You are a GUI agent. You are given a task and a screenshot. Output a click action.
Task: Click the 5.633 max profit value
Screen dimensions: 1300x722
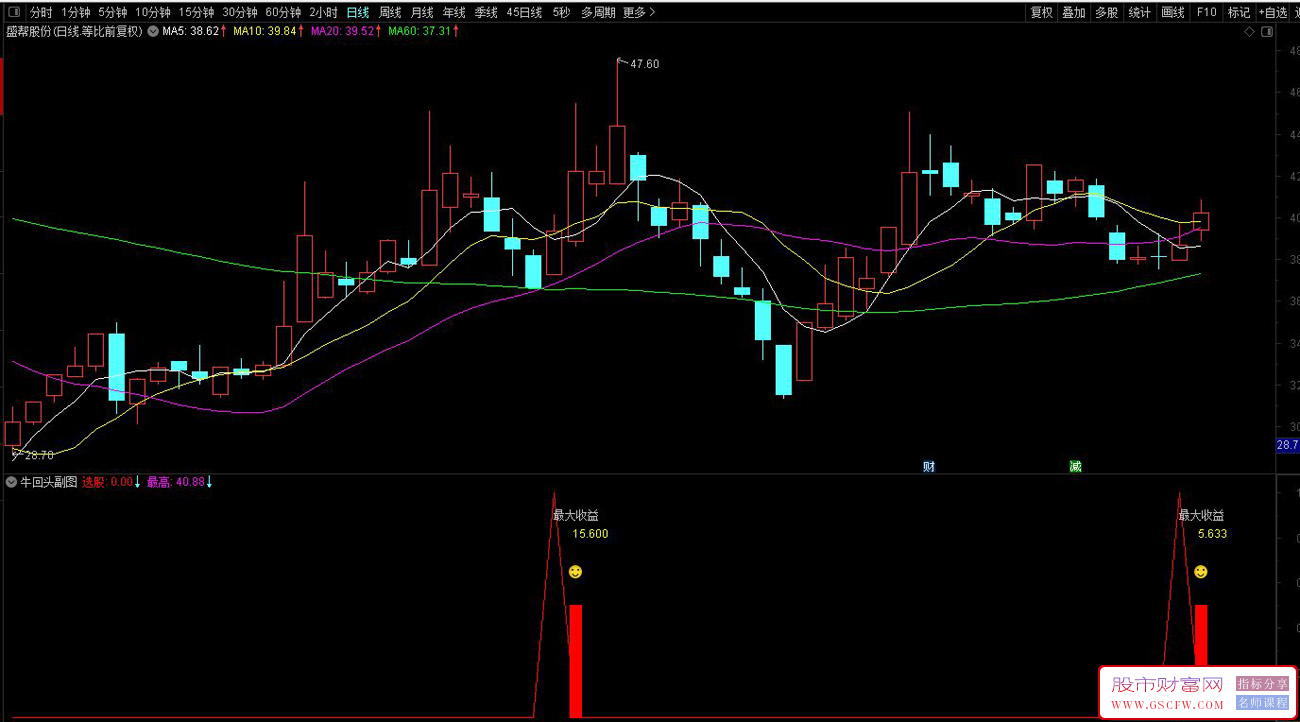click(x=1212, y=534)
